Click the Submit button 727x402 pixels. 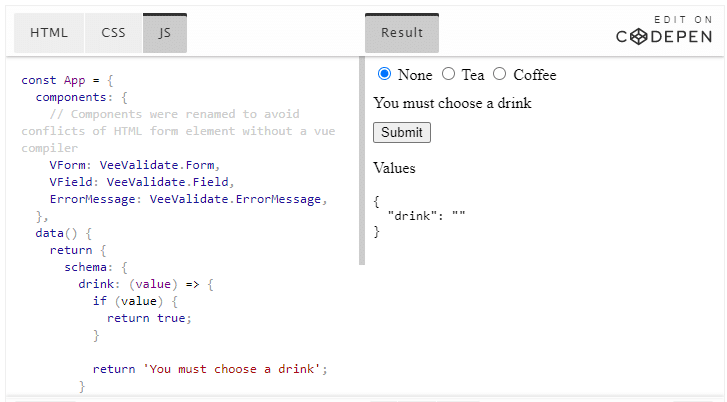click(x=402, y=133)
